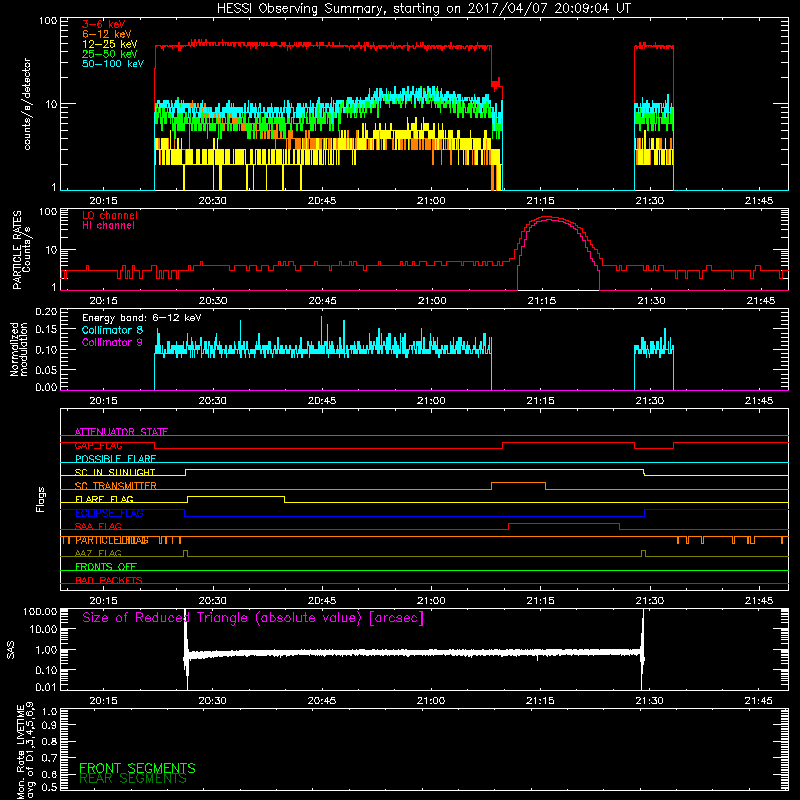The width and height of the screenshot is (800, 800).
Task: Click the A47 FLAG label
Action: coord(98,553)
